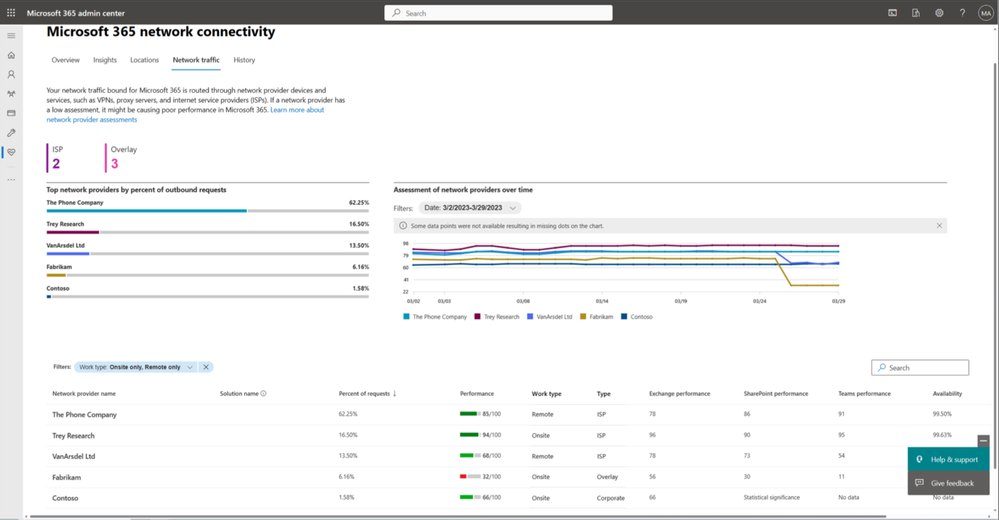Switch to the Insights tab

click(x=105, y=60)
